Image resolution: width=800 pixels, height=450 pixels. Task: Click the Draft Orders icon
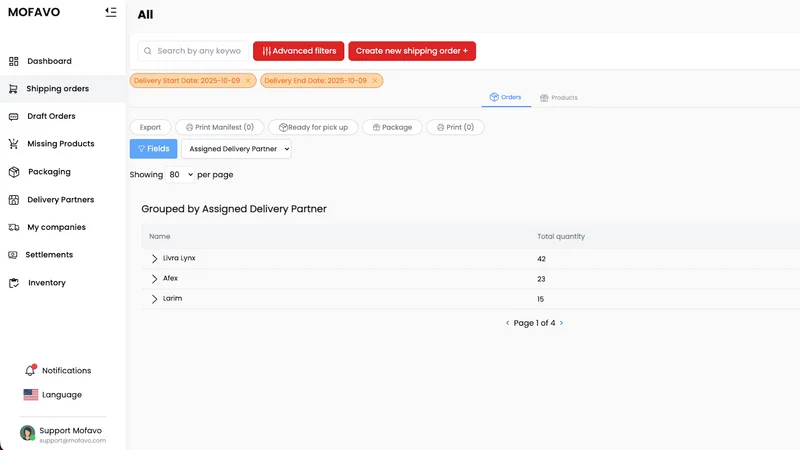tap(14, 116)
